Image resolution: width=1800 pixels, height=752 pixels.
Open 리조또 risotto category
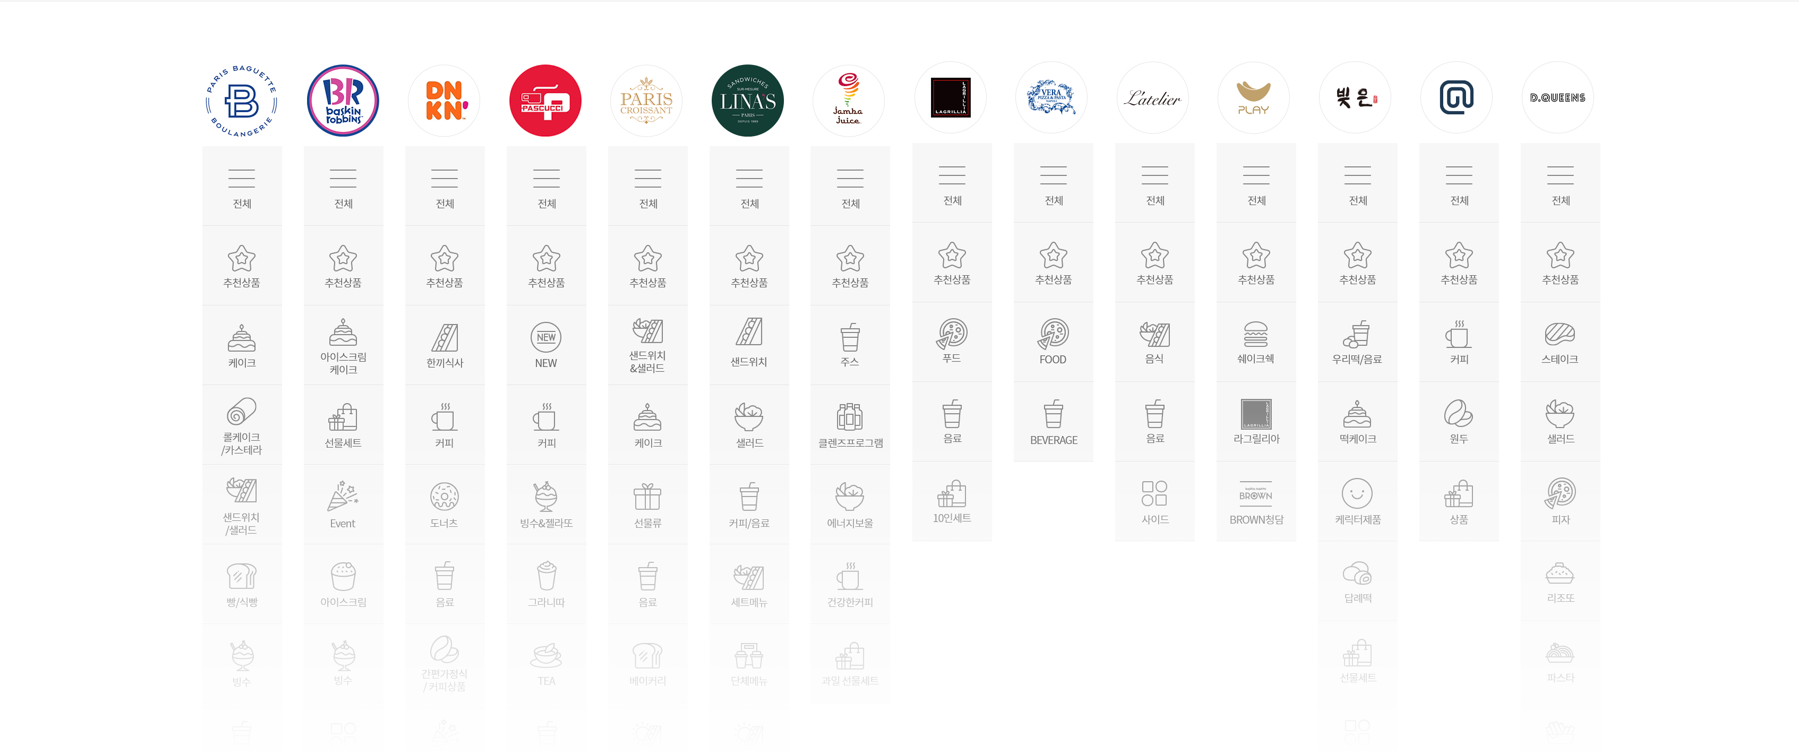[x=1560, y=582]
